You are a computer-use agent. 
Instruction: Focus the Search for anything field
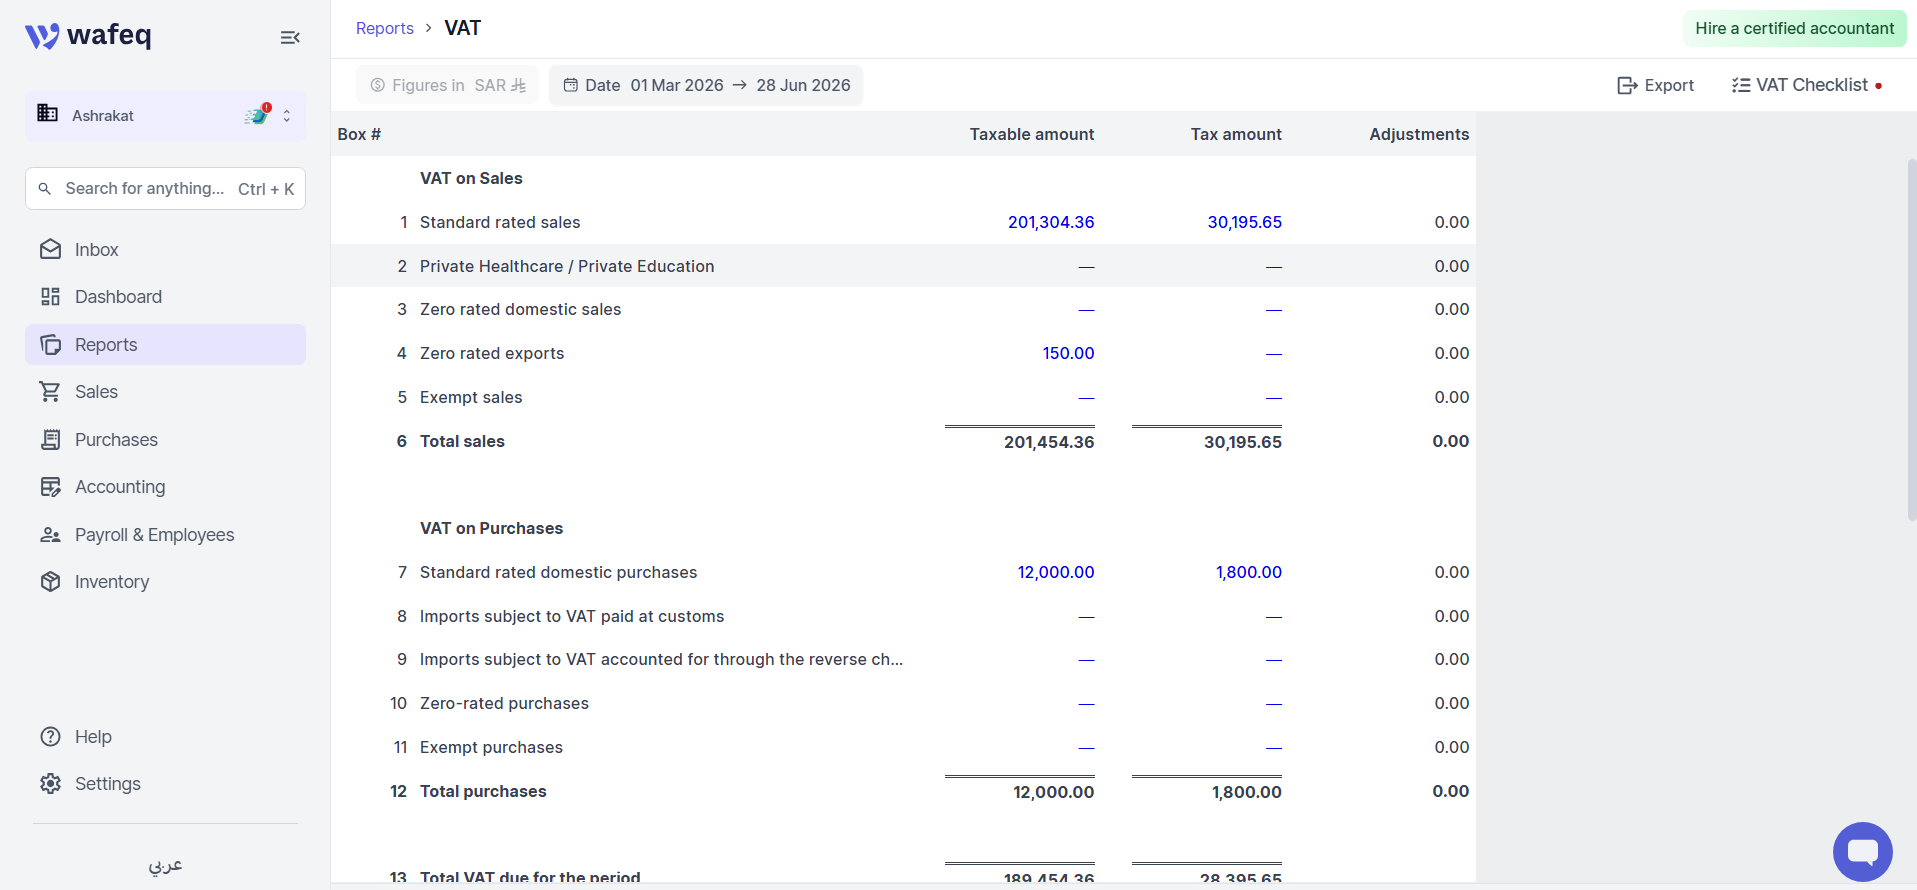click(165, 188)
